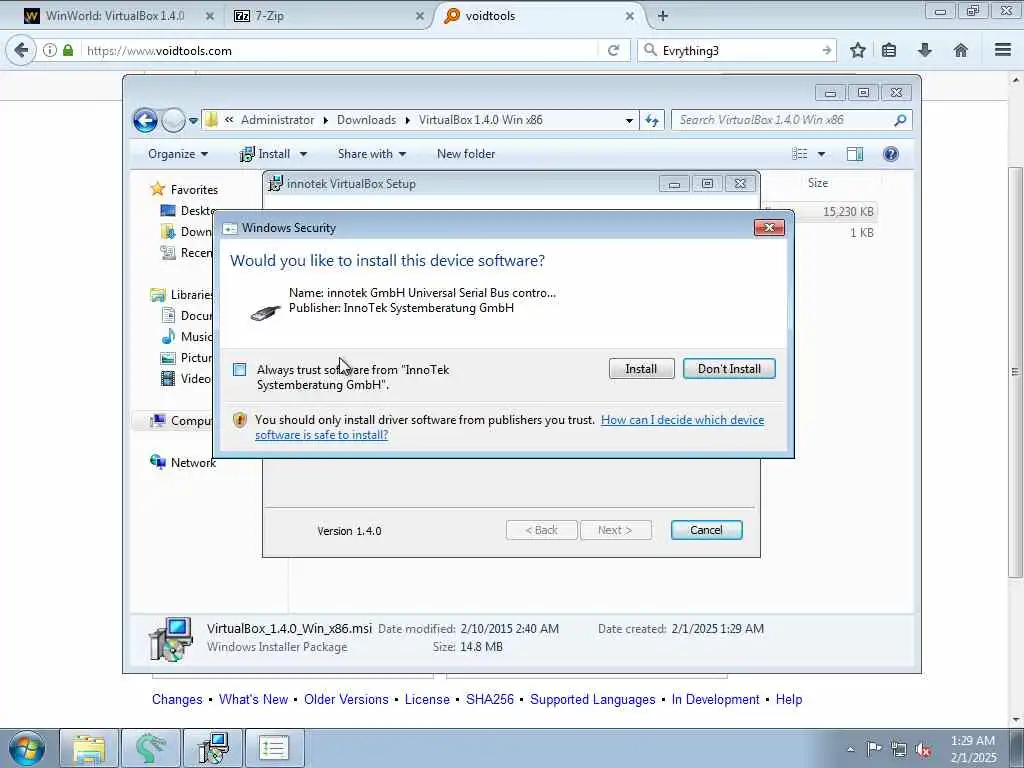The width and height of the screenshot is (1024, 768).
Task: Open a new Firefox tab
Action: 662,16
